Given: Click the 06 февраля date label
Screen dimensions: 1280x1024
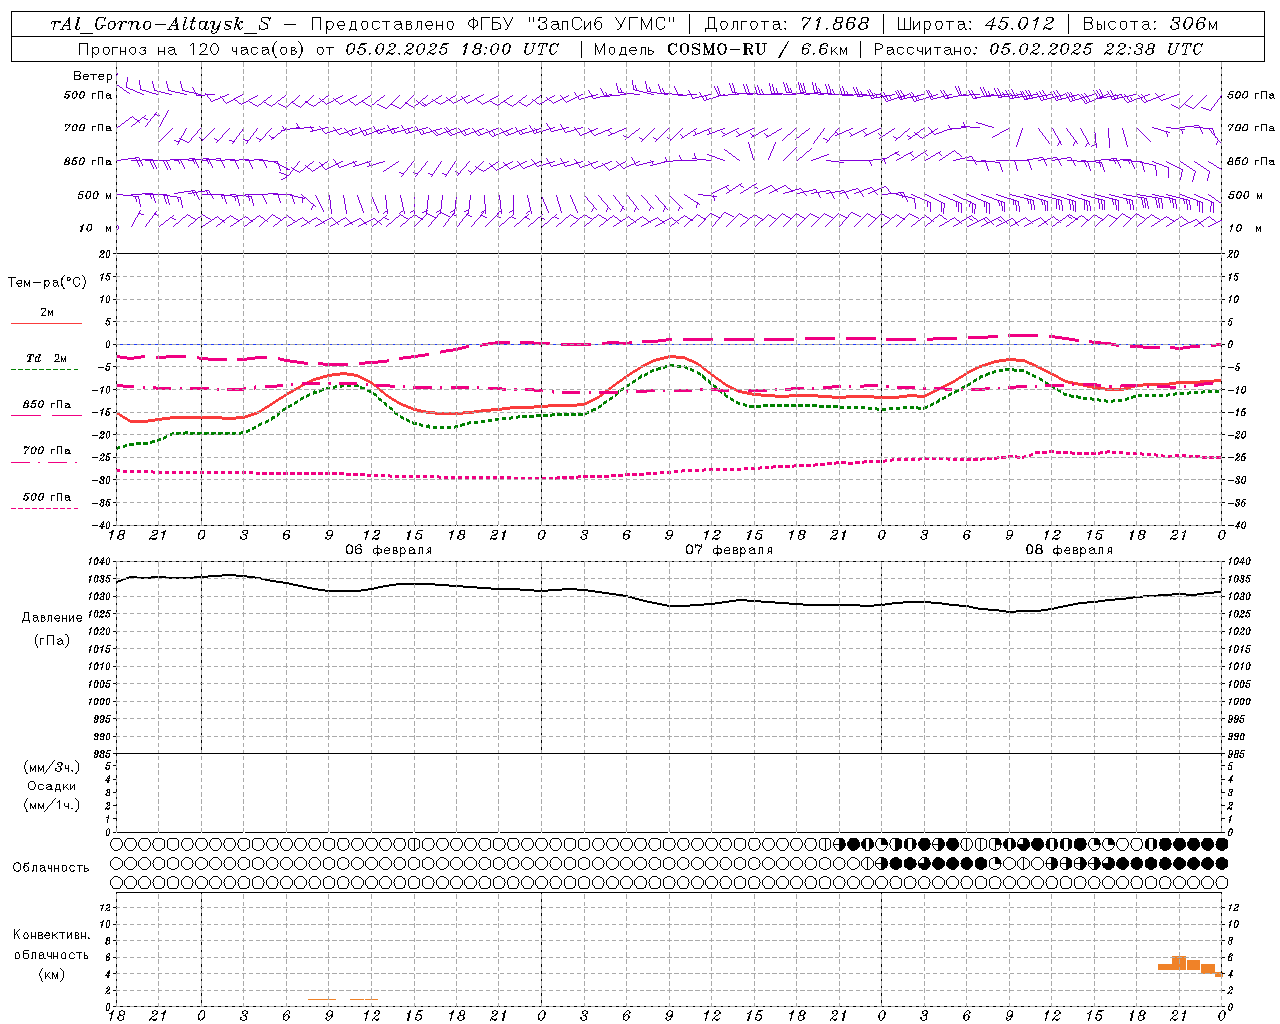Looking at the screenshot, I should point(389,550).
